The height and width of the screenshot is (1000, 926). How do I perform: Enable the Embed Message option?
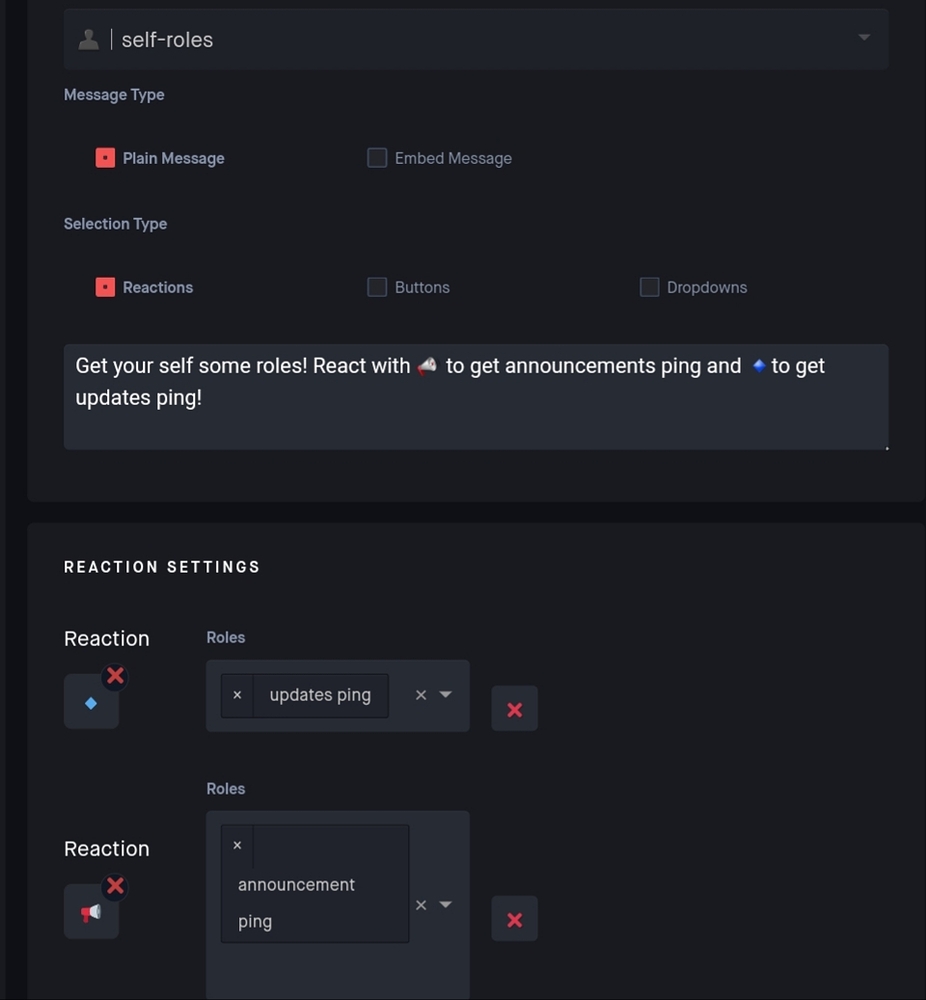point(377,157)
